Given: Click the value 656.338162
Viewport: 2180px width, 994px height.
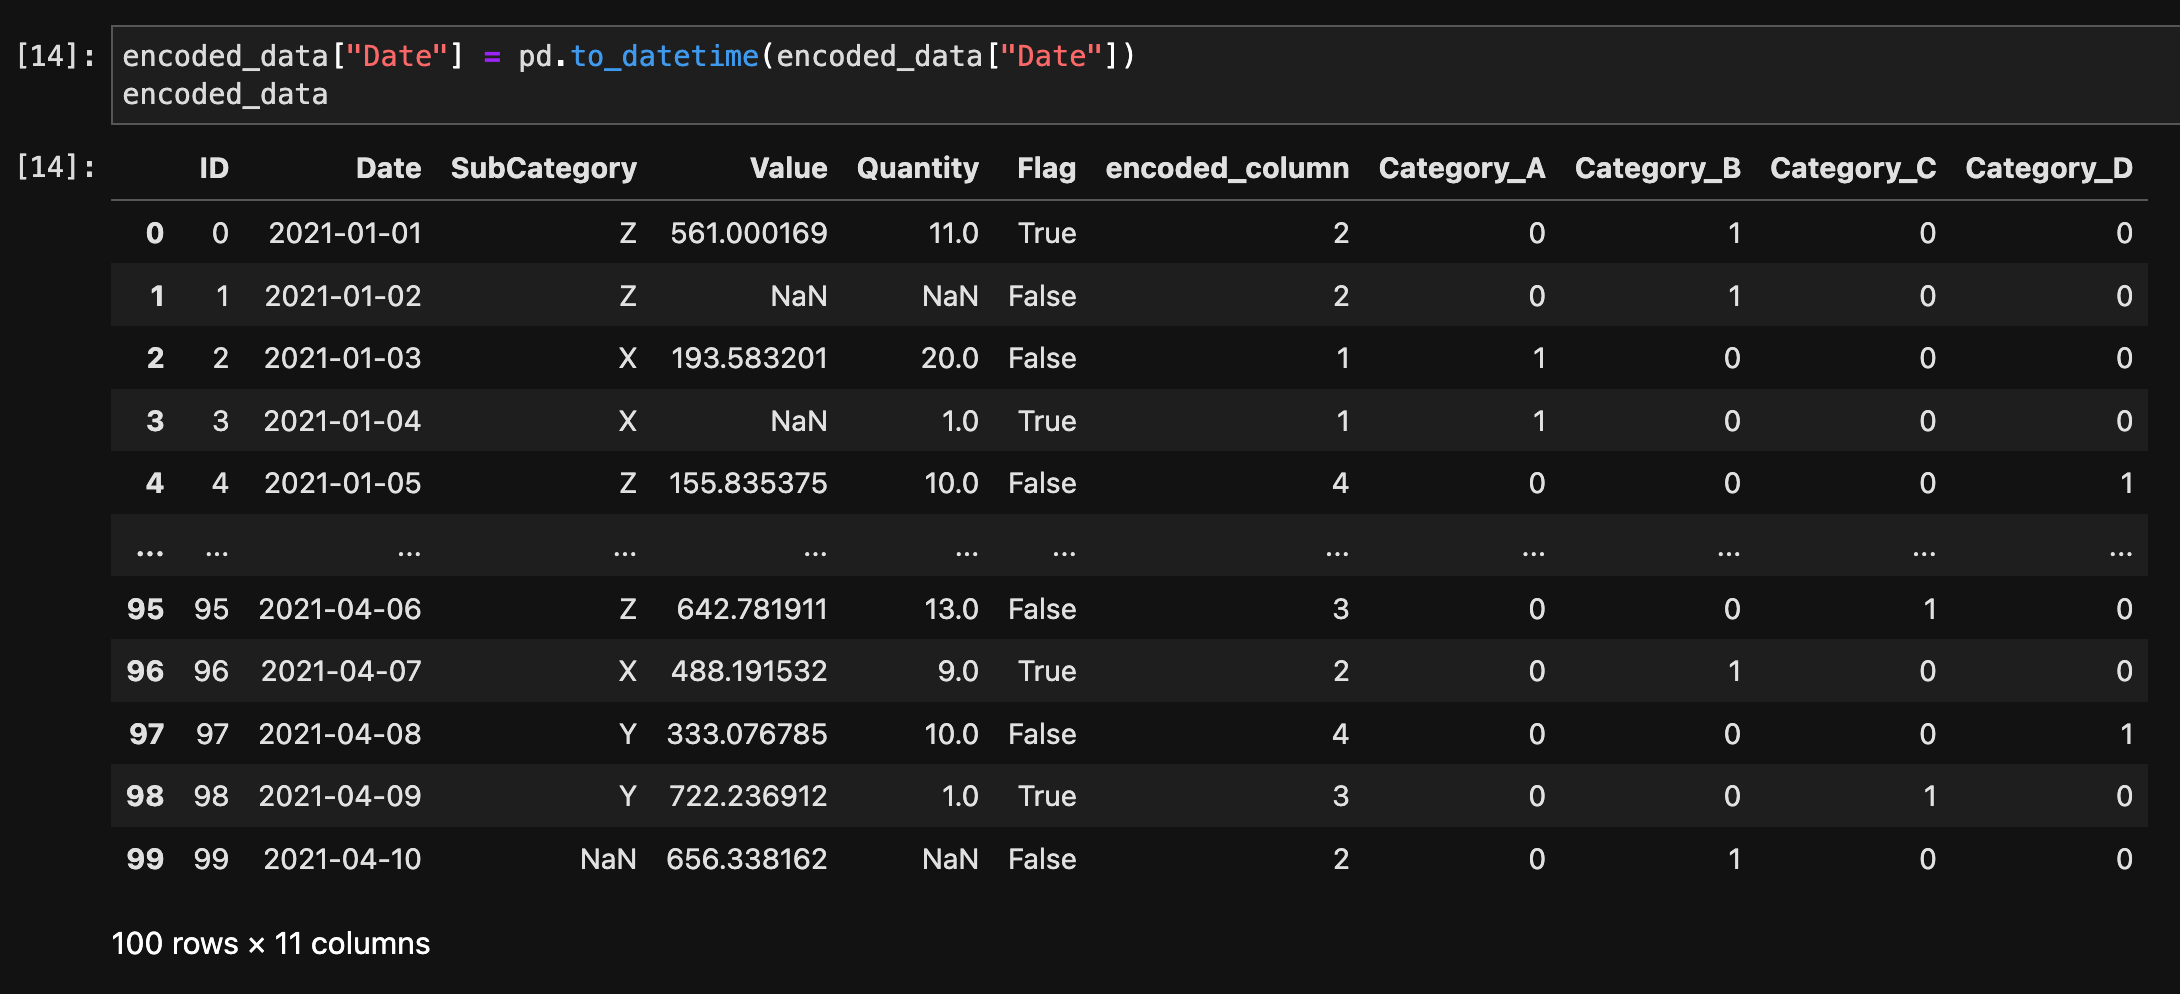Looking at the screenshot, I should tap(747, 859).
